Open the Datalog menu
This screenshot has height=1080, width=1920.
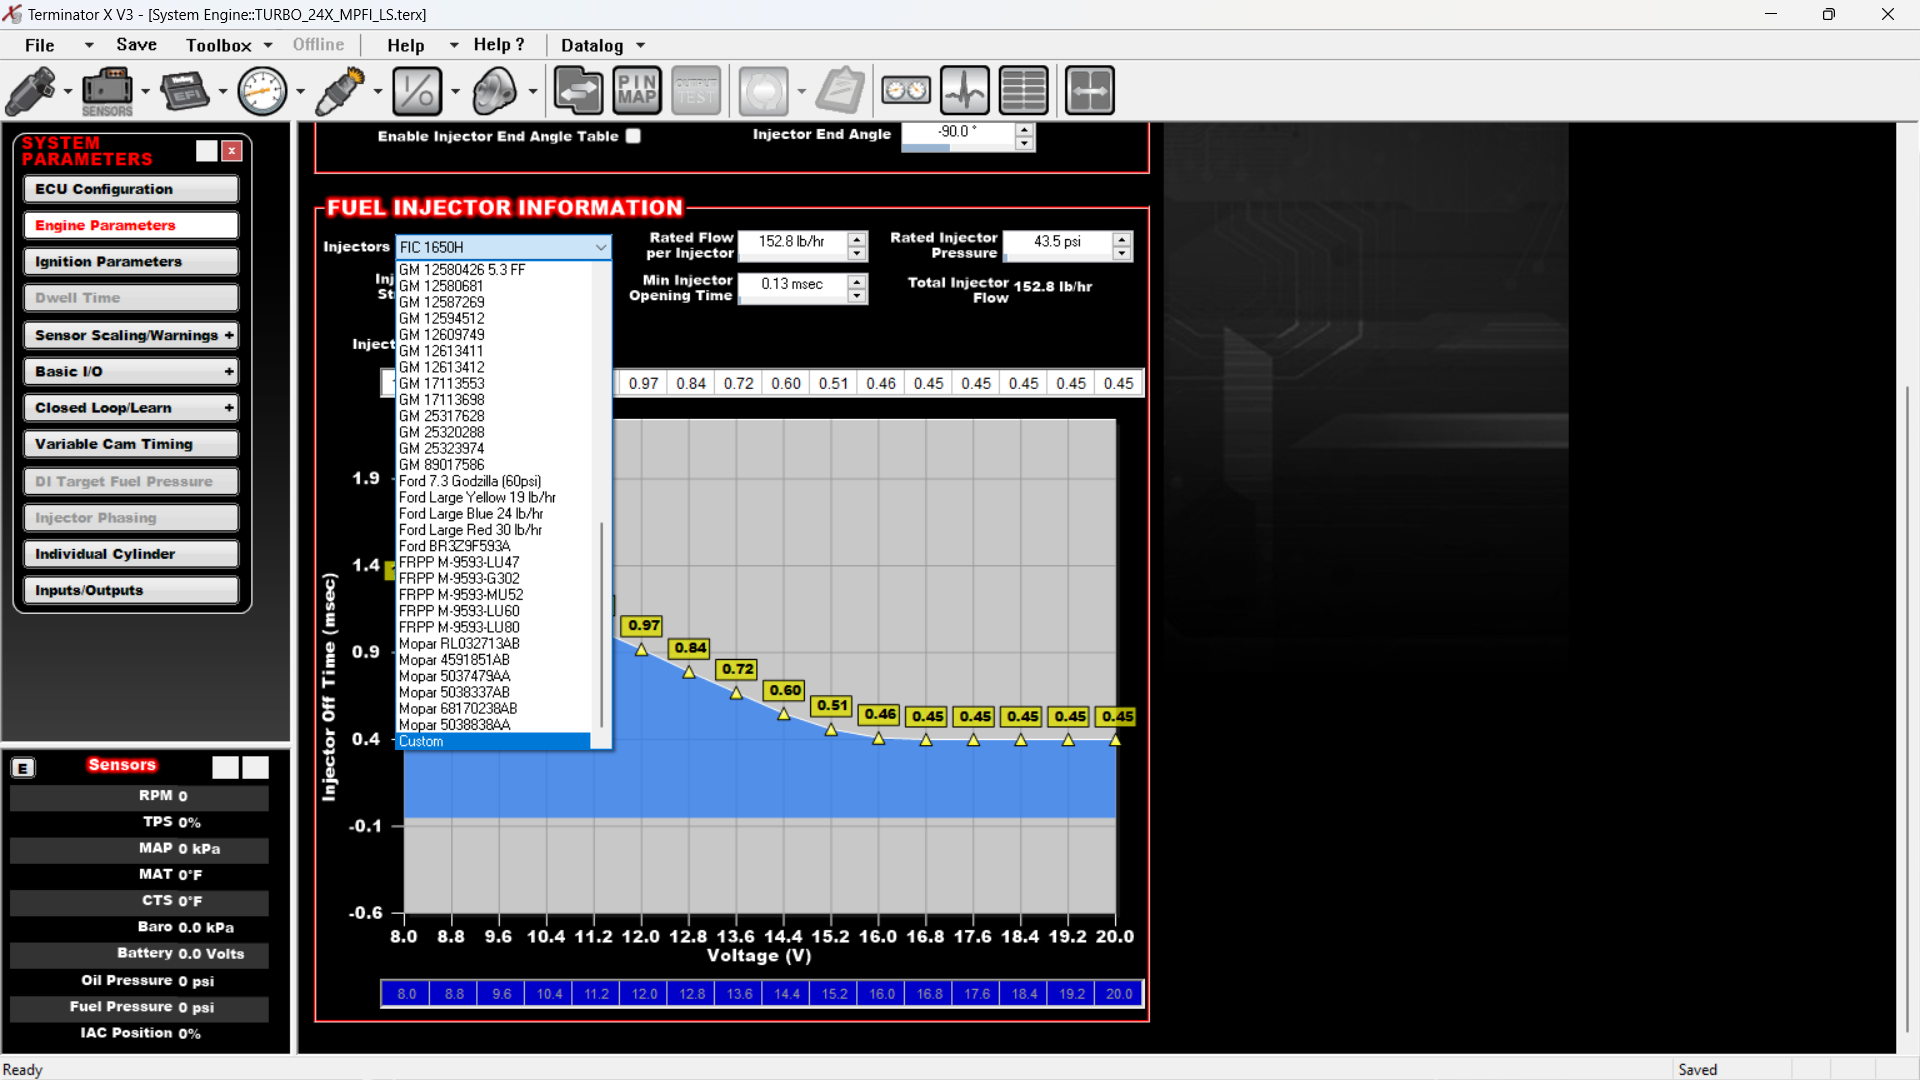[592, 45]
